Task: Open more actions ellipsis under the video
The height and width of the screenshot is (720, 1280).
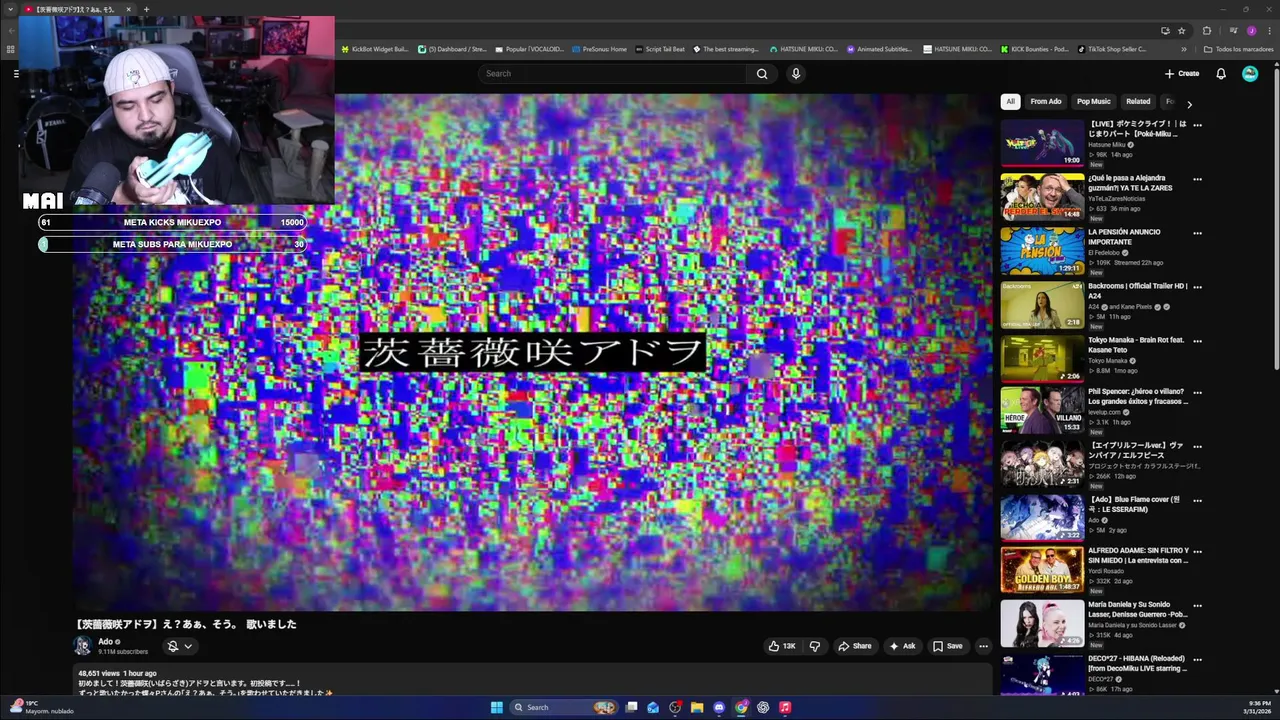Action: coord(983,646)
